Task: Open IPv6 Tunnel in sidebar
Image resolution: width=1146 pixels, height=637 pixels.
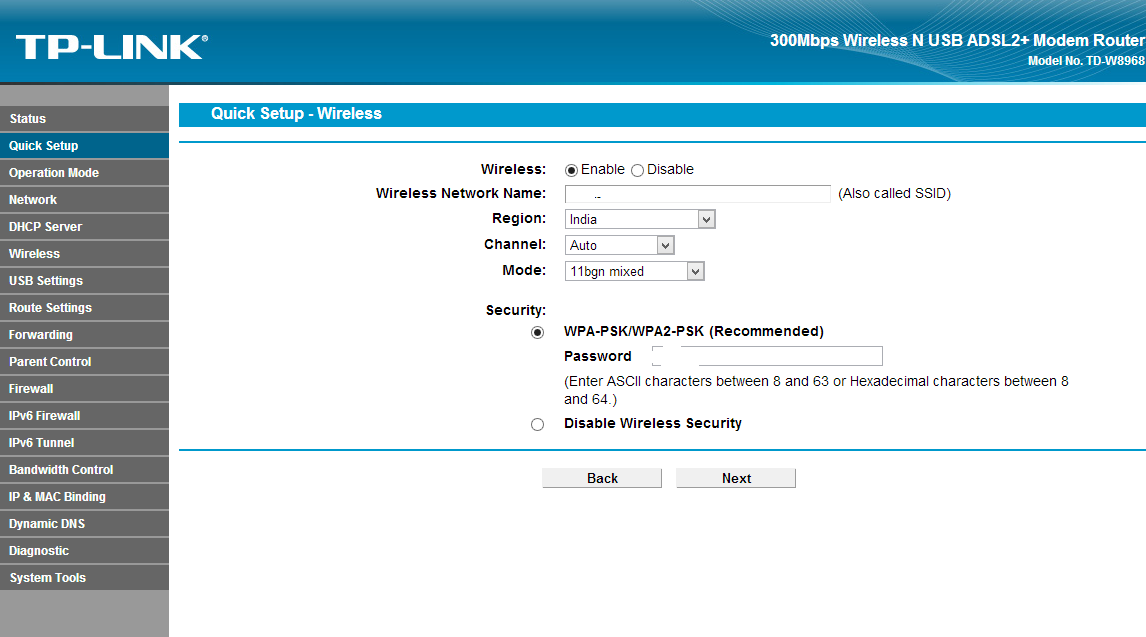Action: [x=84, y=443]
